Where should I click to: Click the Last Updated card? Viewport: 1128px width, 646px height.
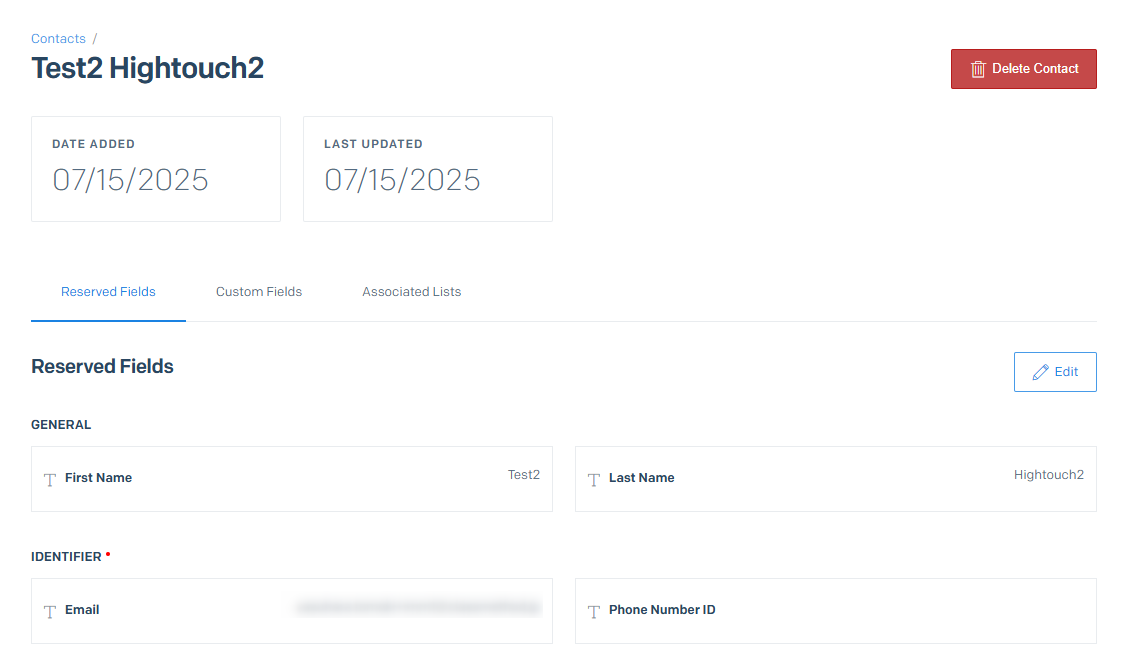tap(428, 169)
